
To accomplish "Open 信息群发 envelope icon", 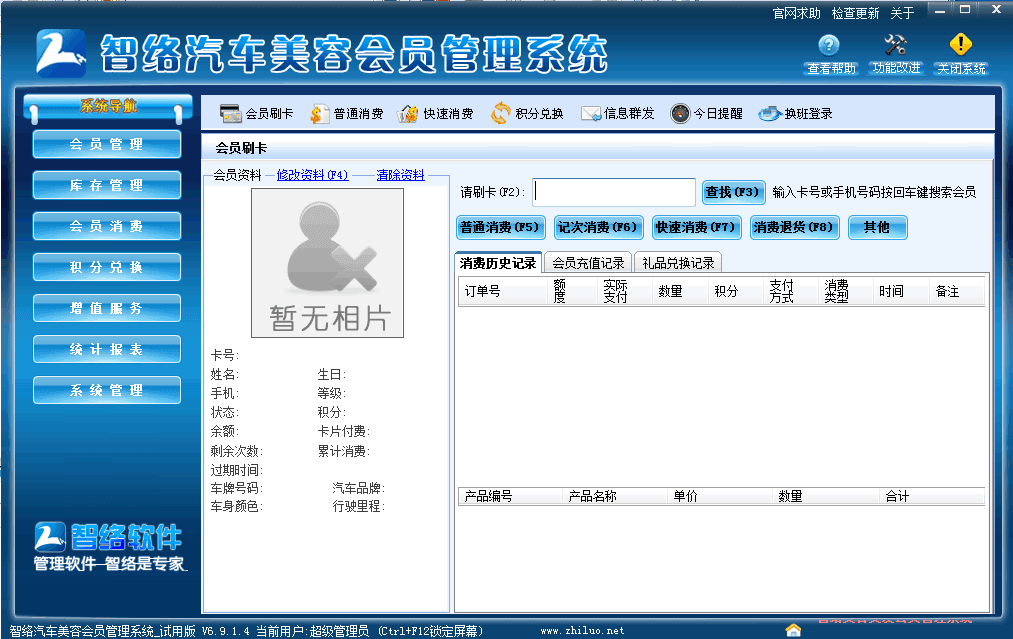I will [590, 114].
